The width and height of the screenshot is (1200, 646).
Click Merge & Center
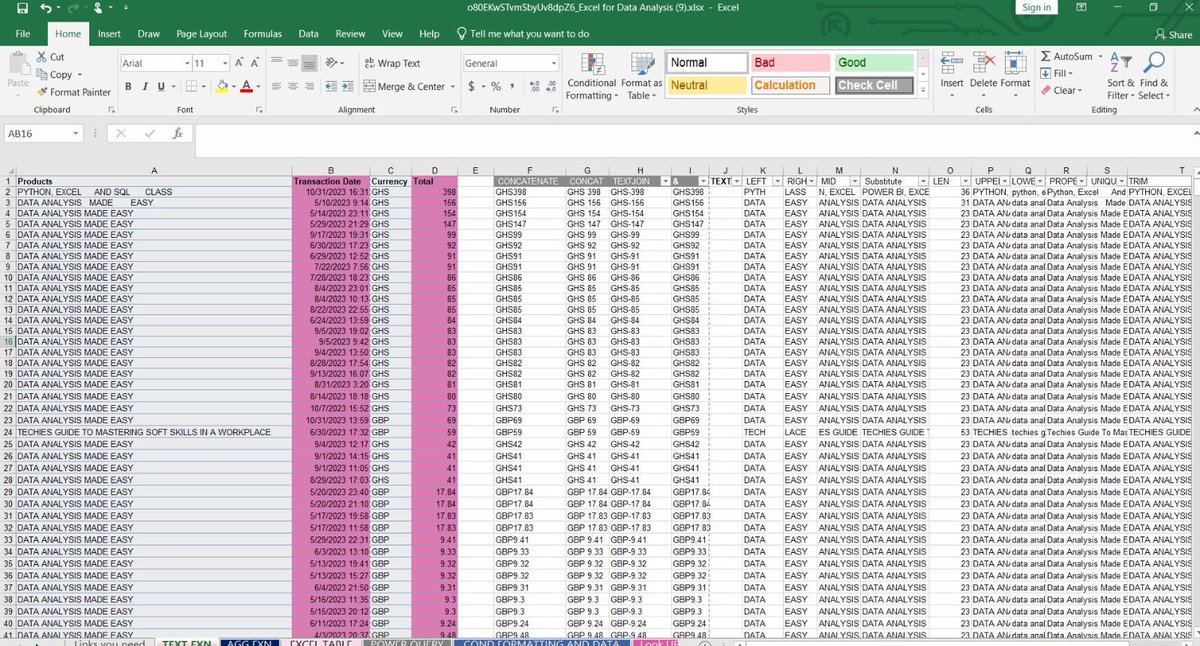pos(405,87)
